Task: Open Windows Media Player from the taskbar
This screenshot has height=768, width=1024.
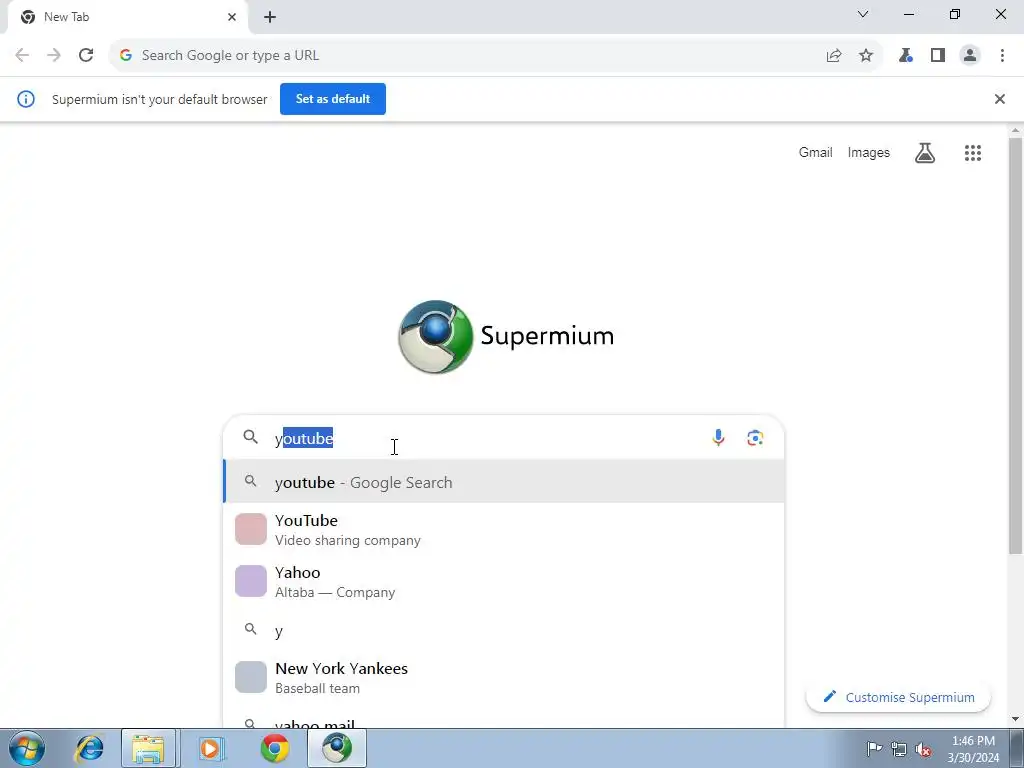Action: pos(211,748)
